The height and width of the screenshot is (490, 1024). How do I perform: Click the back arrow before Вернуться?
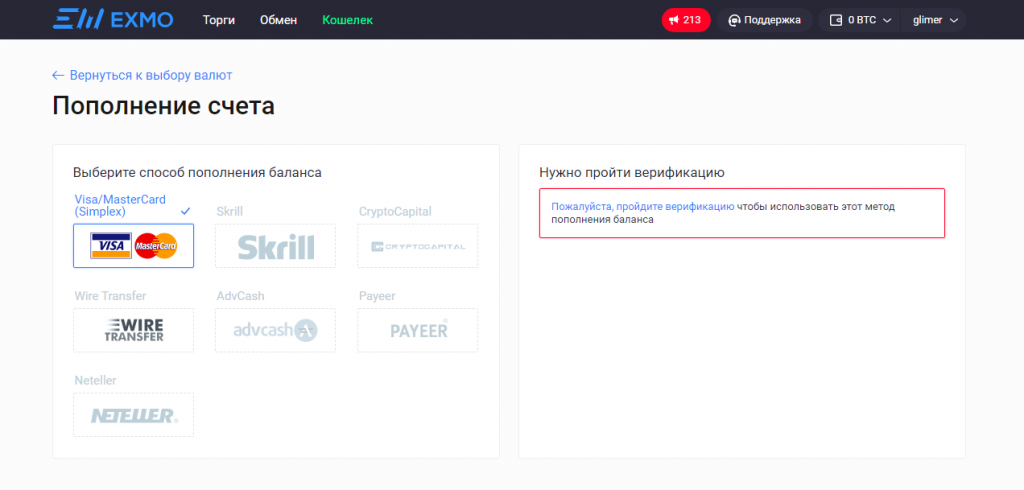pos(58,75)
